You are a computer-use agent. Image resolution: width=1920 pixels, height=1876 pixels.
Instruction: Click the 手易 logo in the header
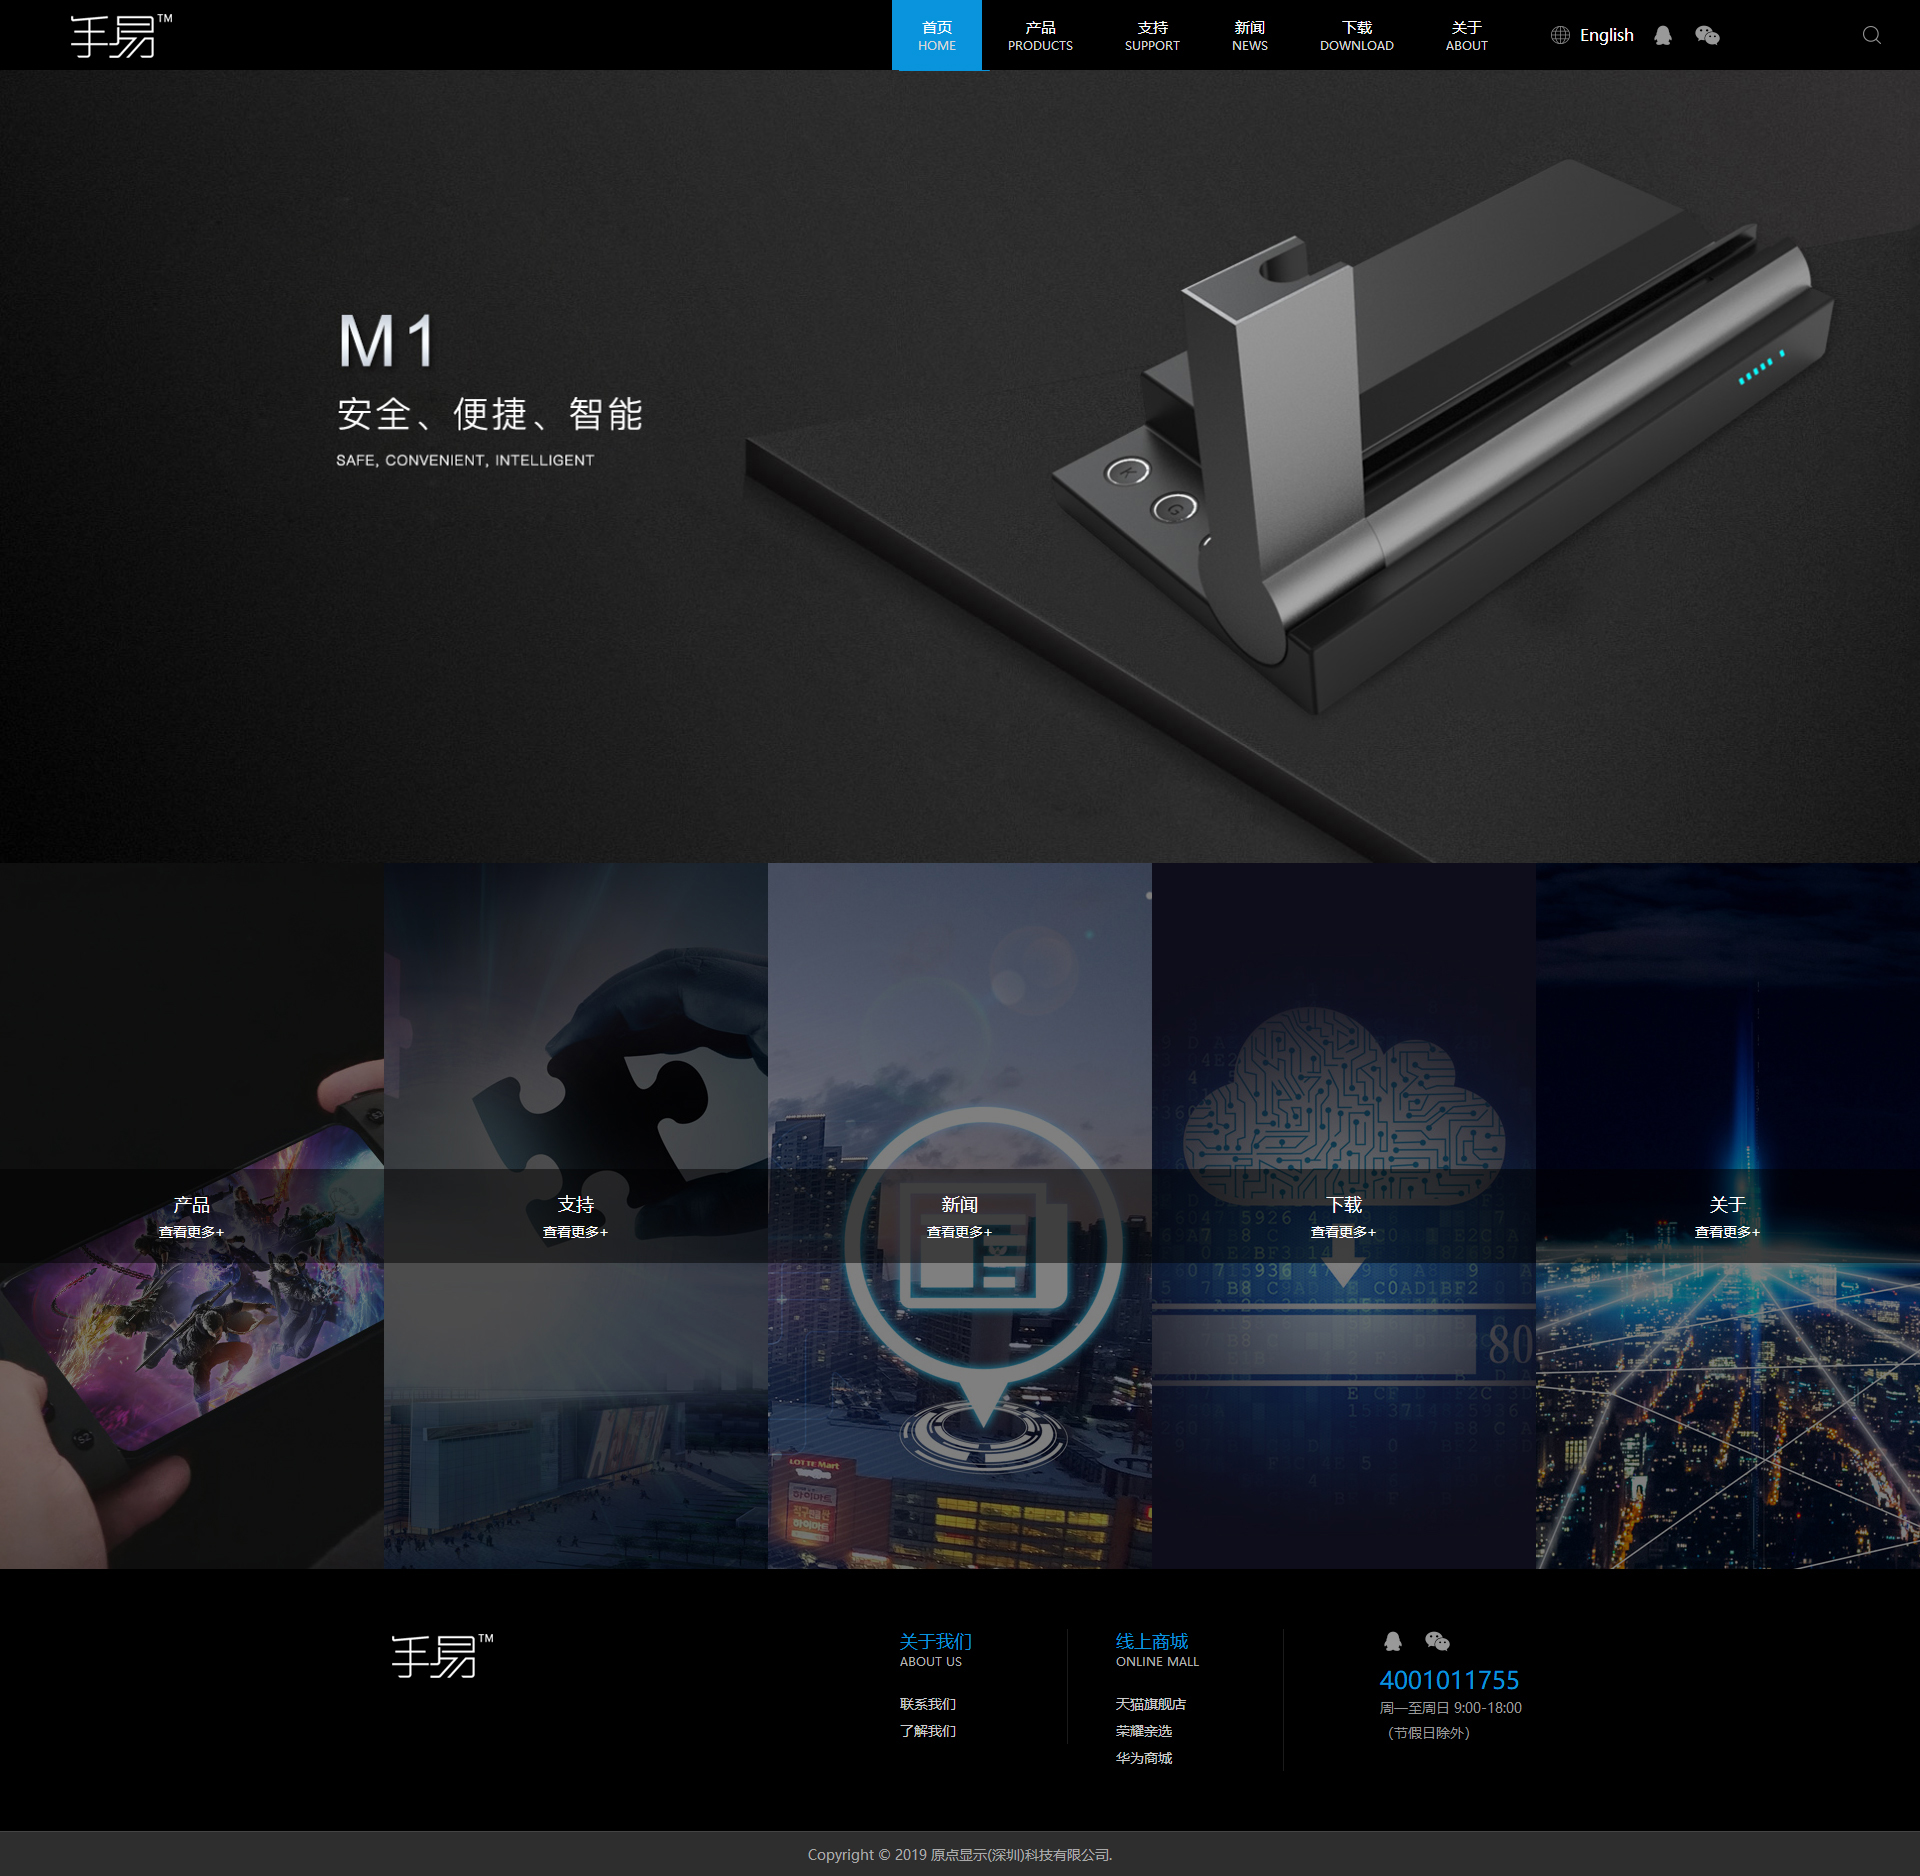(x=121, y=36)
